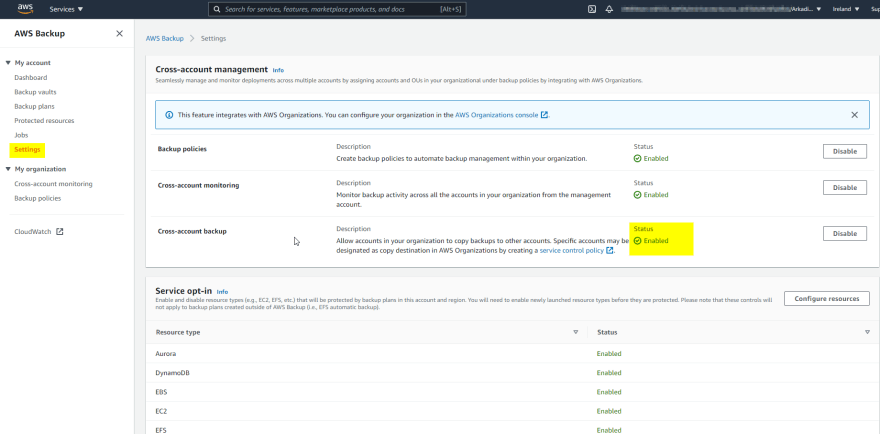The width and height of the screenshot is (880, 434).
Task: Click the AWS Backup breadcrumb link
Action: click(164, 38)
